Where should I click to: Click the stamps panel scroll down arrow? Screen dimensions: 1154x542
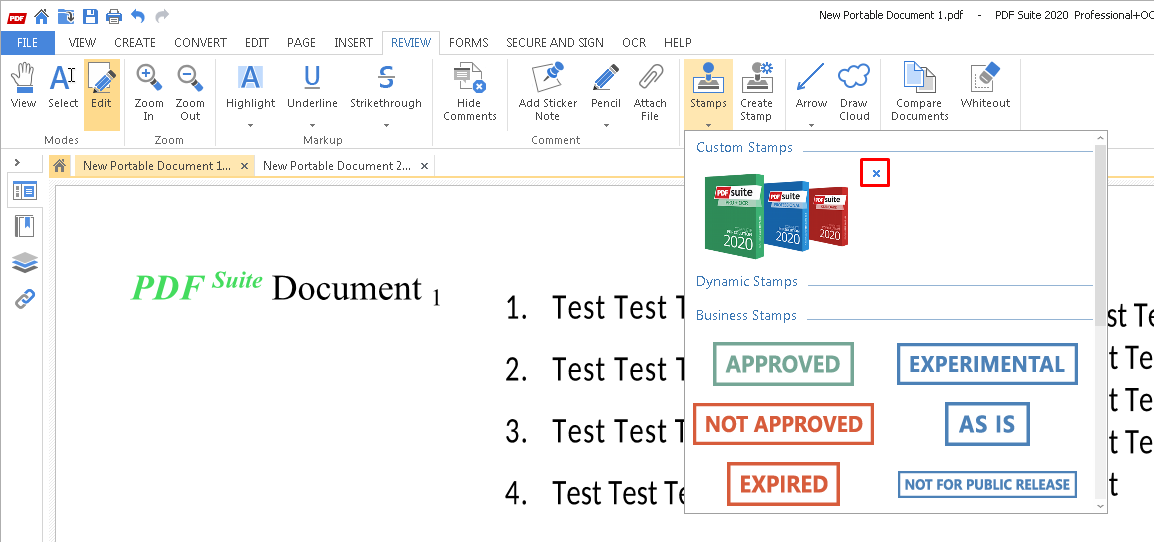1101,506
